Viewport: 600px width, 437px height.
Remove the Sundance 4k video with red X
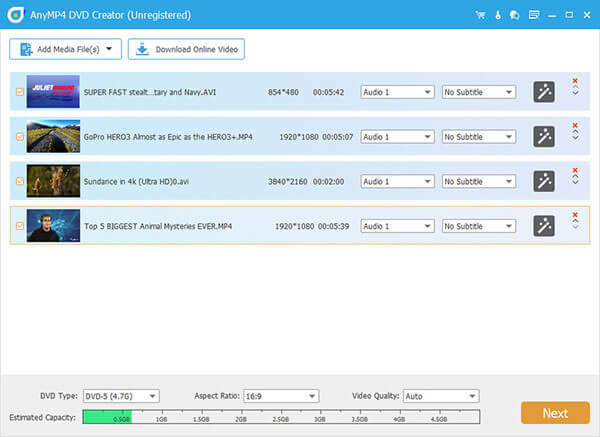(575, 170)
